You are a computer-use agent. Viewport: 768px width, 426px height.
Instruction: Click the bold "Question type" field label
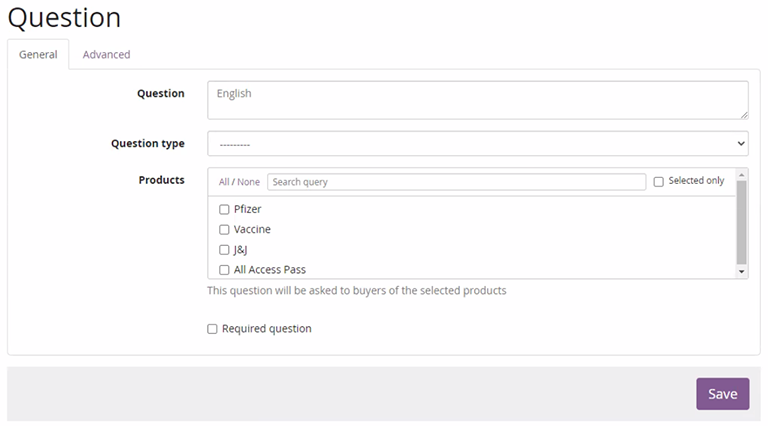147,144
